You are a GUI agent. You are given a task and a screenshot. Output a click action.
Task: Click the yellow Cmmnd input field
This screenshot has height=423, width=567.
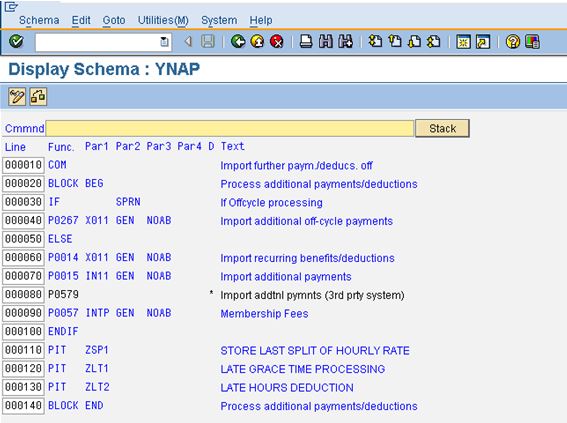230,128
